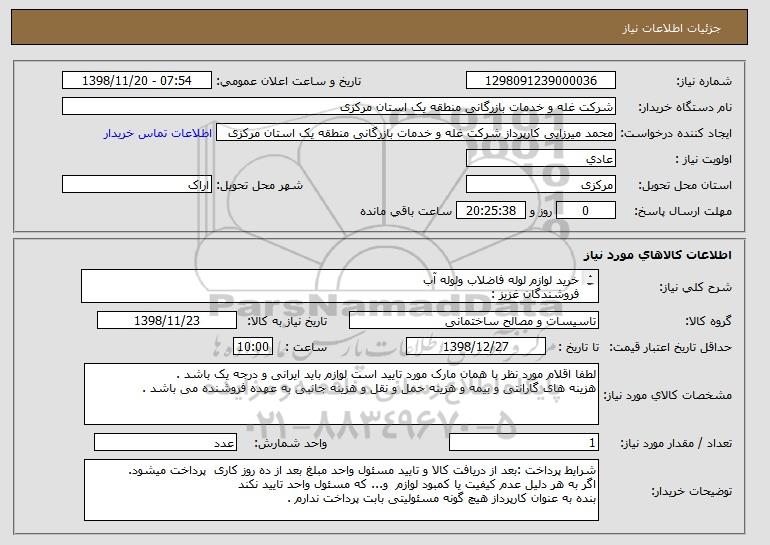Screen dimensions: 770x545
Task: Click the general need description text area
Action: [x=340, y=286]
